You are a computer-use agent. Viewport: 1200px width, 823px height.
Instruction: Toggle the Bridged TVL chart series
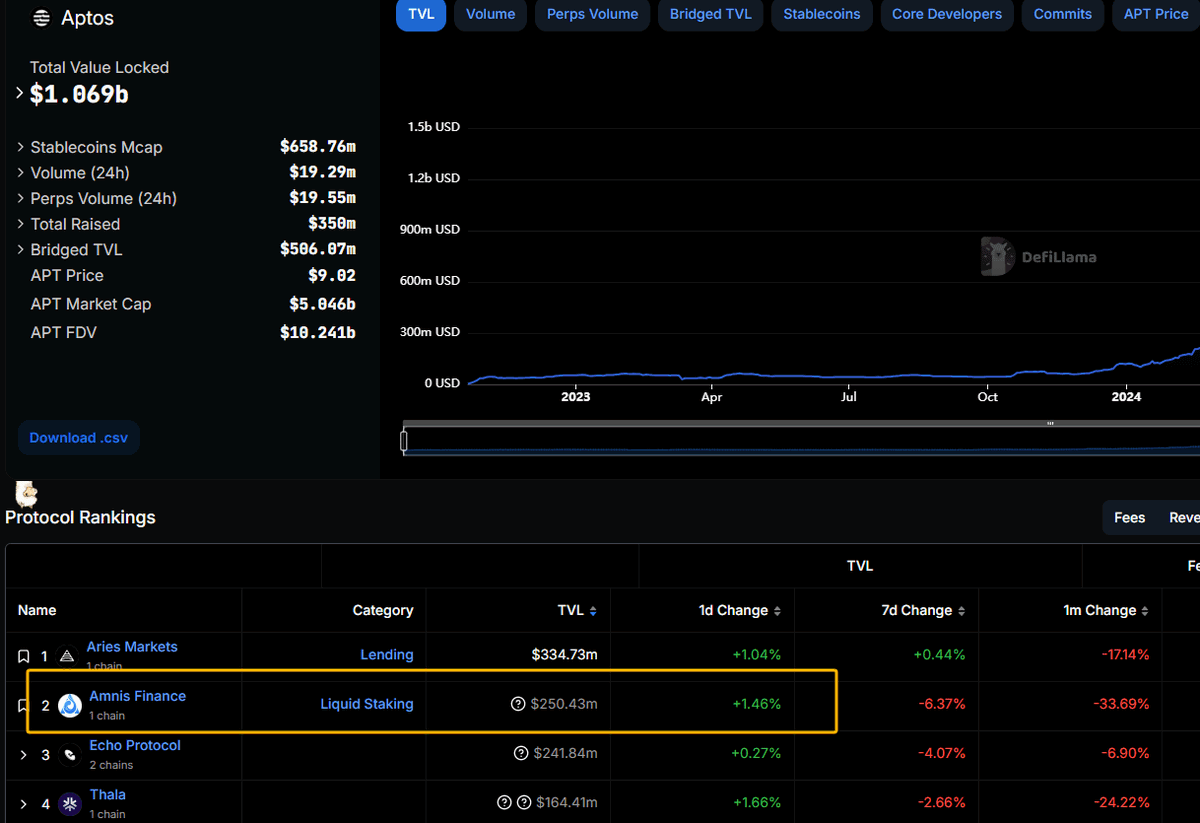(711, 14)
